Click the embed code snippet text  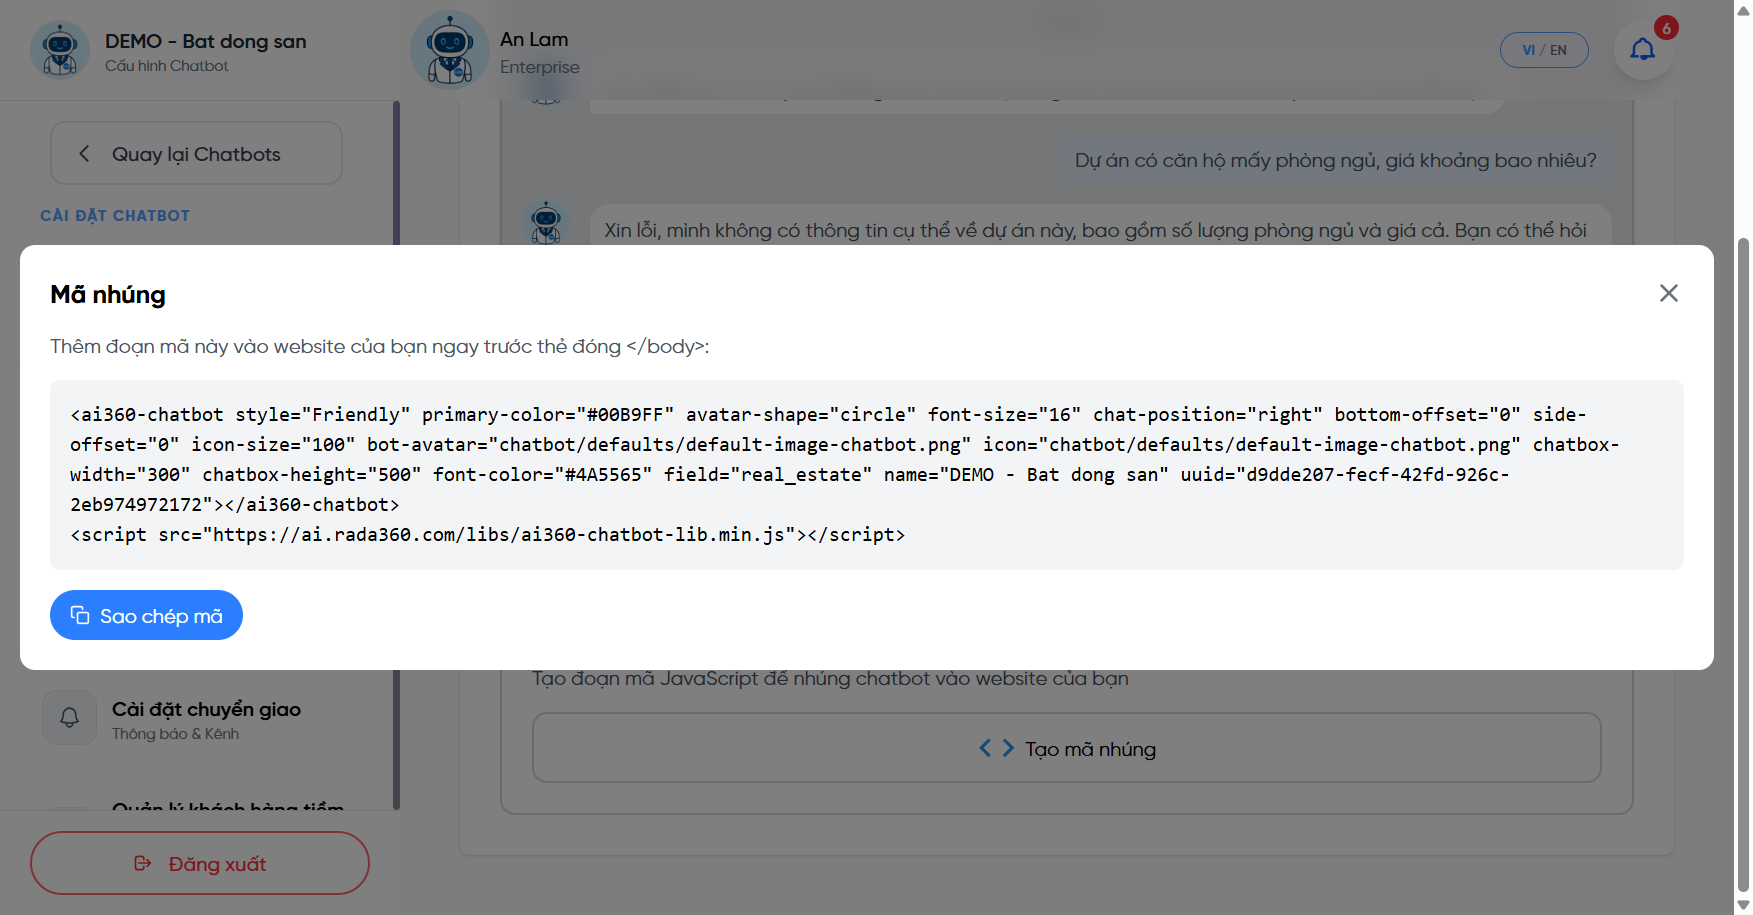[x=867, y=474]
